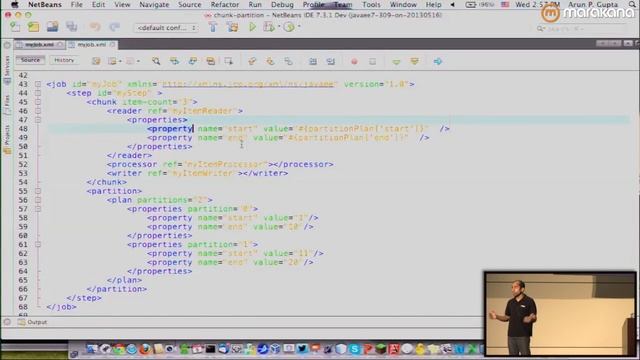Viewport: 640px width, 360px height.
Task: Collapse the chunk element fold at line 45
Action: [38, 102]
